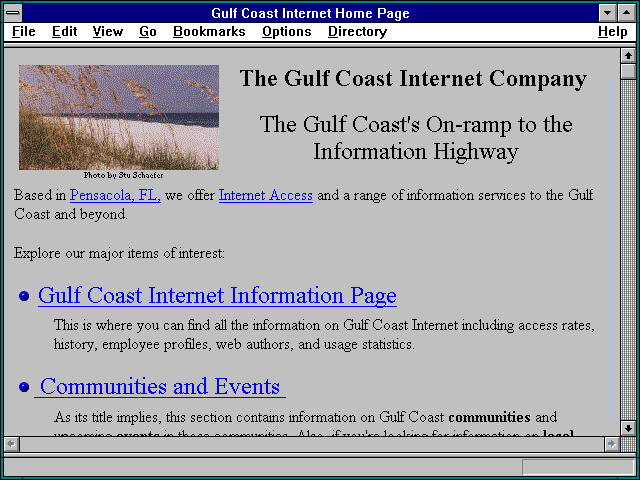Screen dimensions: 640x480
Task: Click the horizontal scrollbar right arrow
Action: tap(611, 444)
